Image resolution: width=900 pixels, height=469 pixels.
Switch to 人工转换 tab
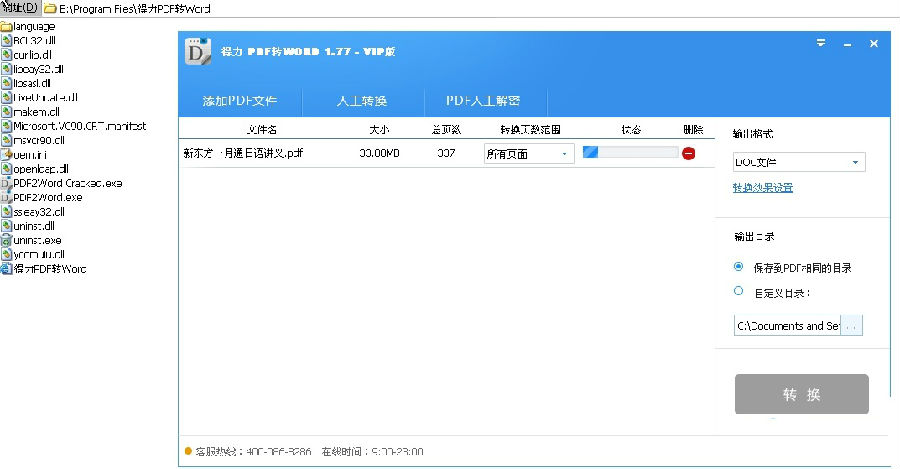pos(362,101)
